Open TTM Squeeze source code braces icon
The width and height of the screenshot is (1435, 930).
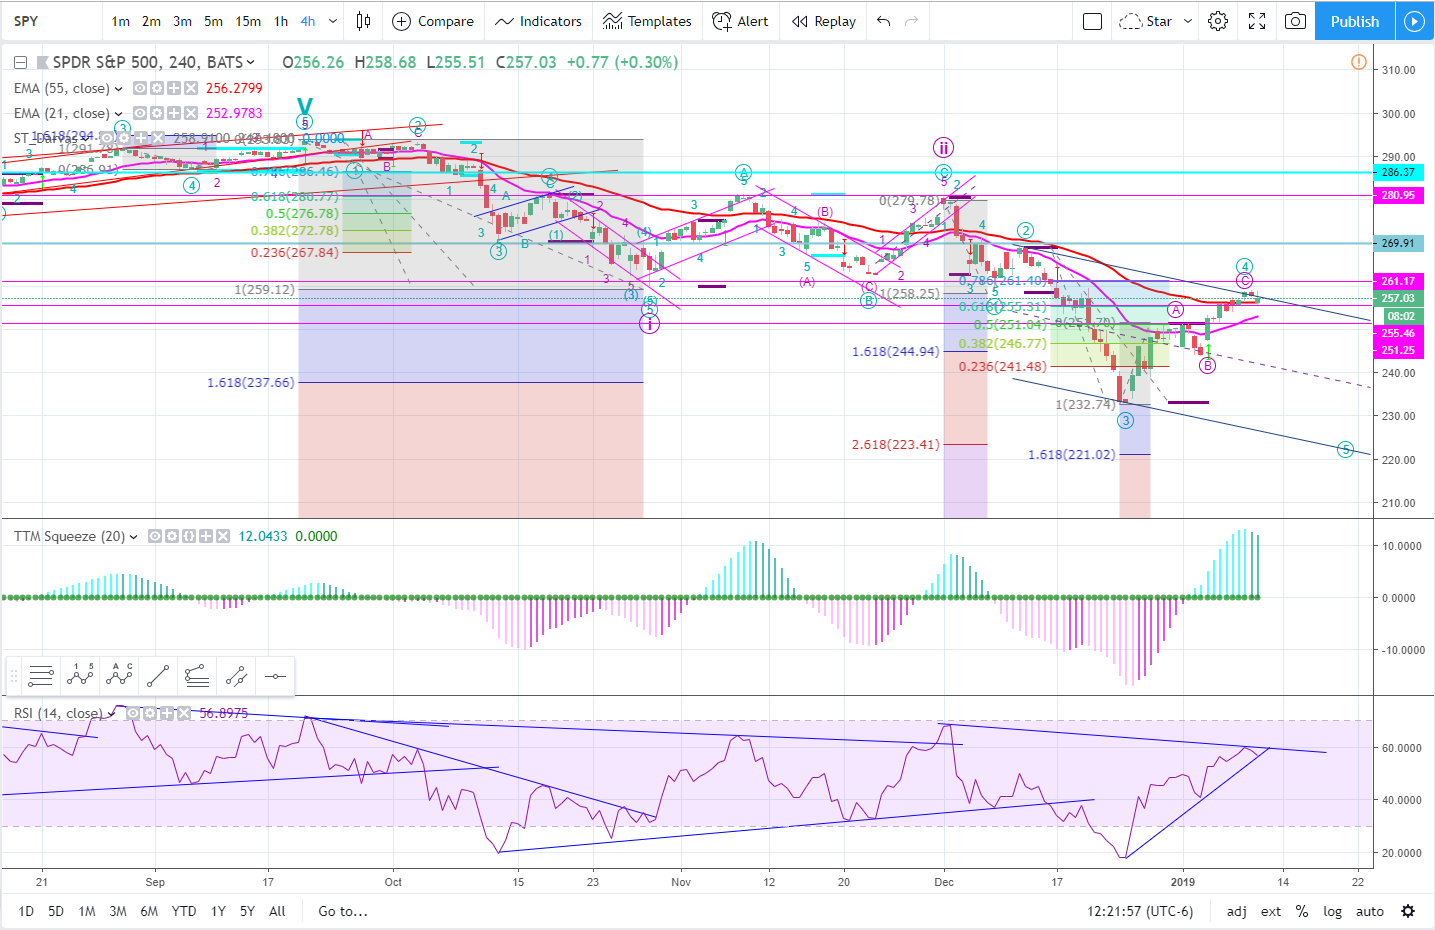coord(189,536)
